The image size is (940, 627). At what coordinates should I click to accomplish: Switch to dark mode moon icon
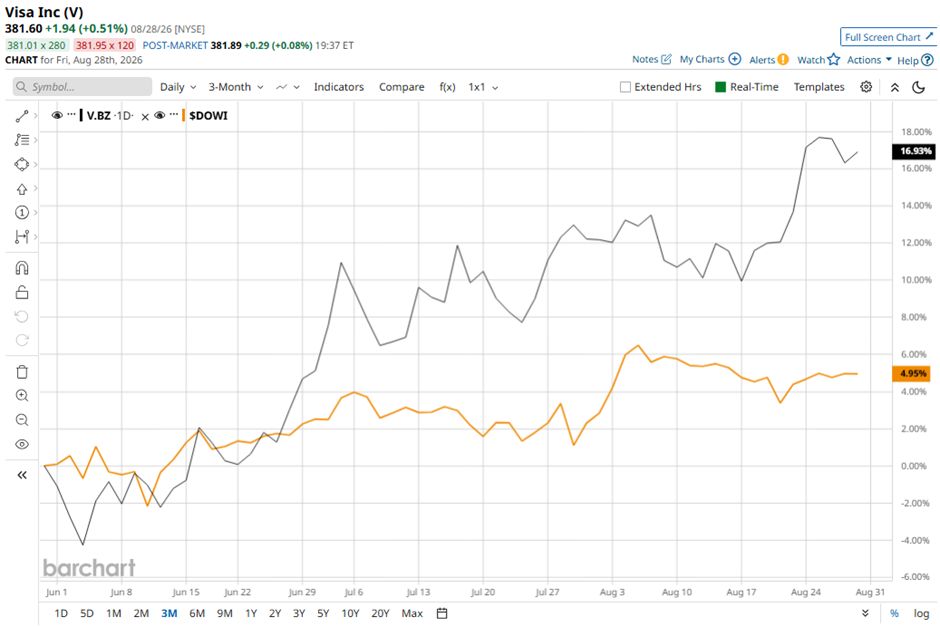[x=918, y=87]
